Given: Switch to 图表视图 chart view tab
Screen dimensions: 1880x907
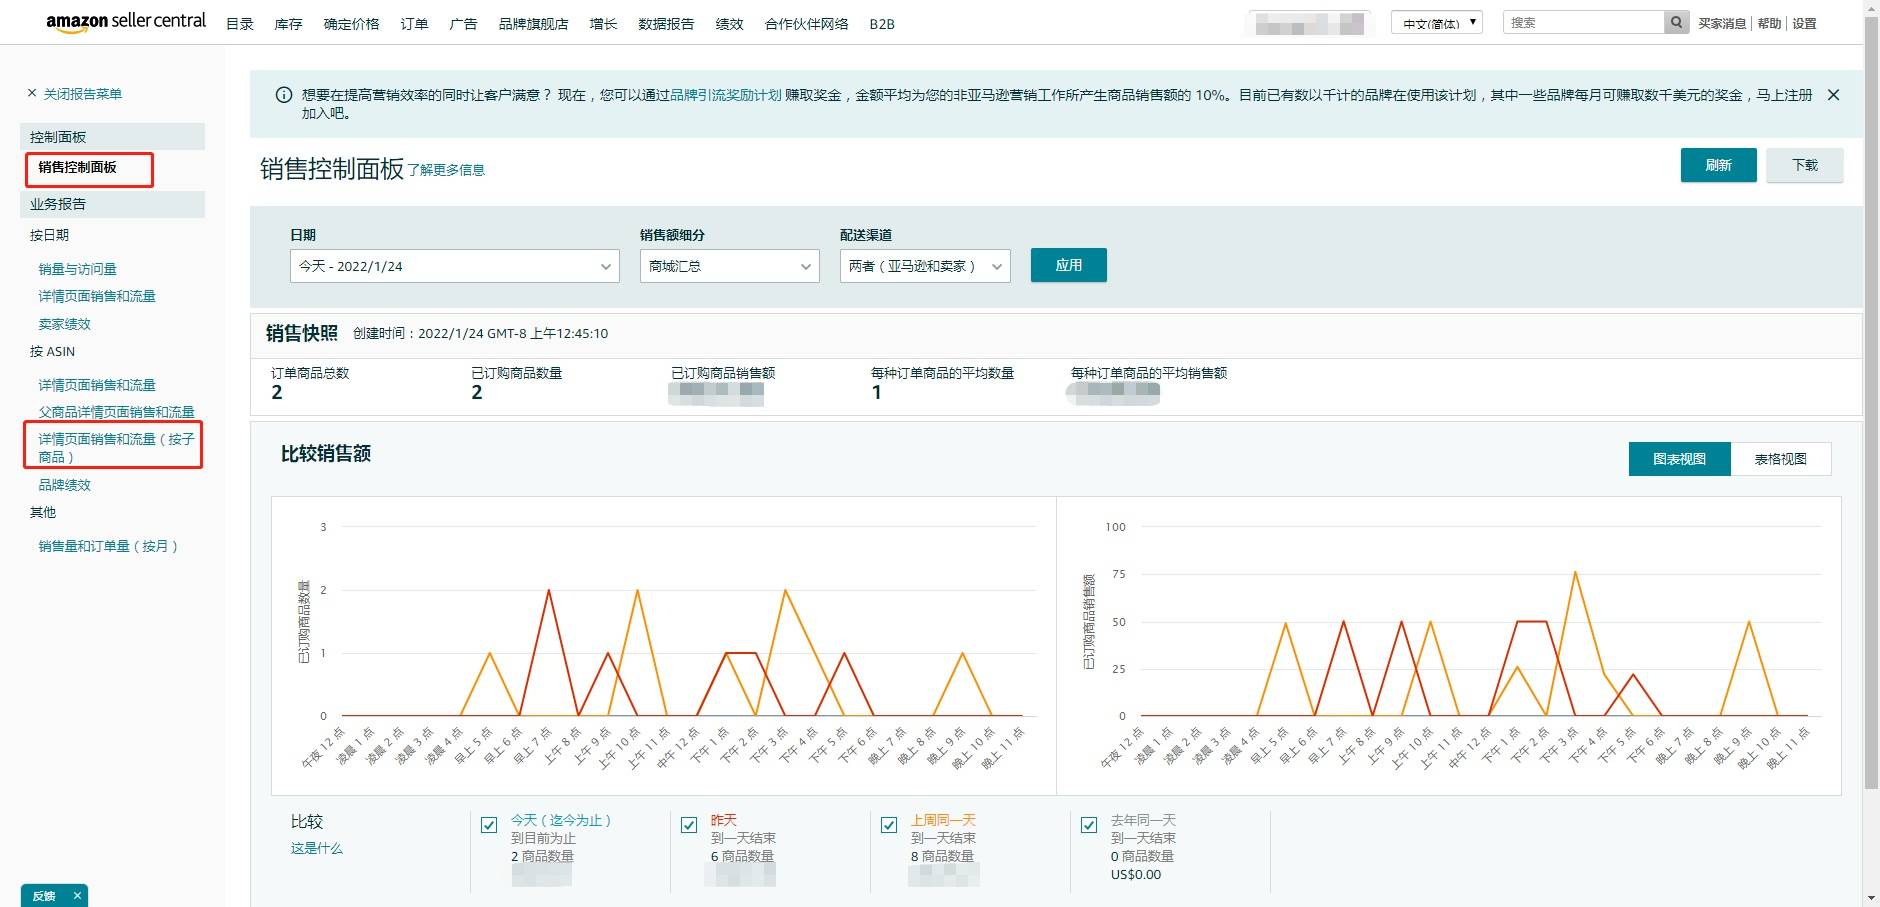Looking at the screenshot, I should 1679,459.
